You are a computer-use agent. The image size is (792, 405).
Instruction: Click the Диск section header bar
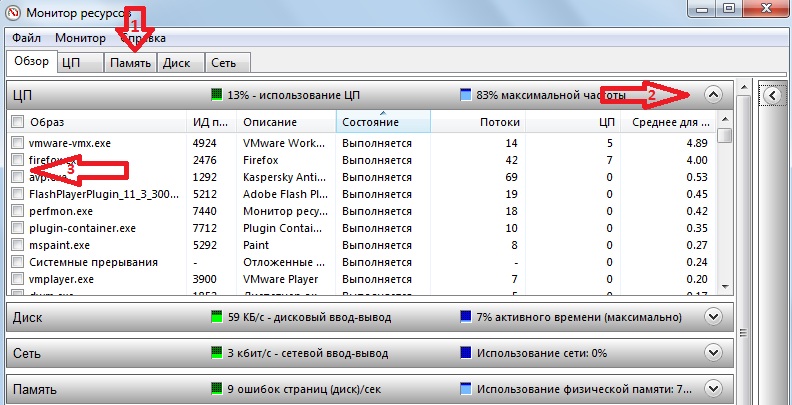[370, 317]
